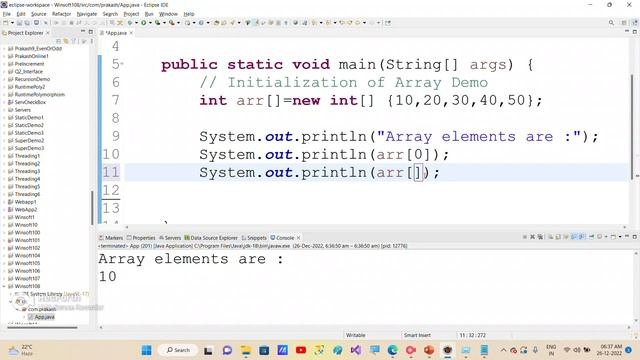
Task: Maximize the editor area
Action: [635, 31]
